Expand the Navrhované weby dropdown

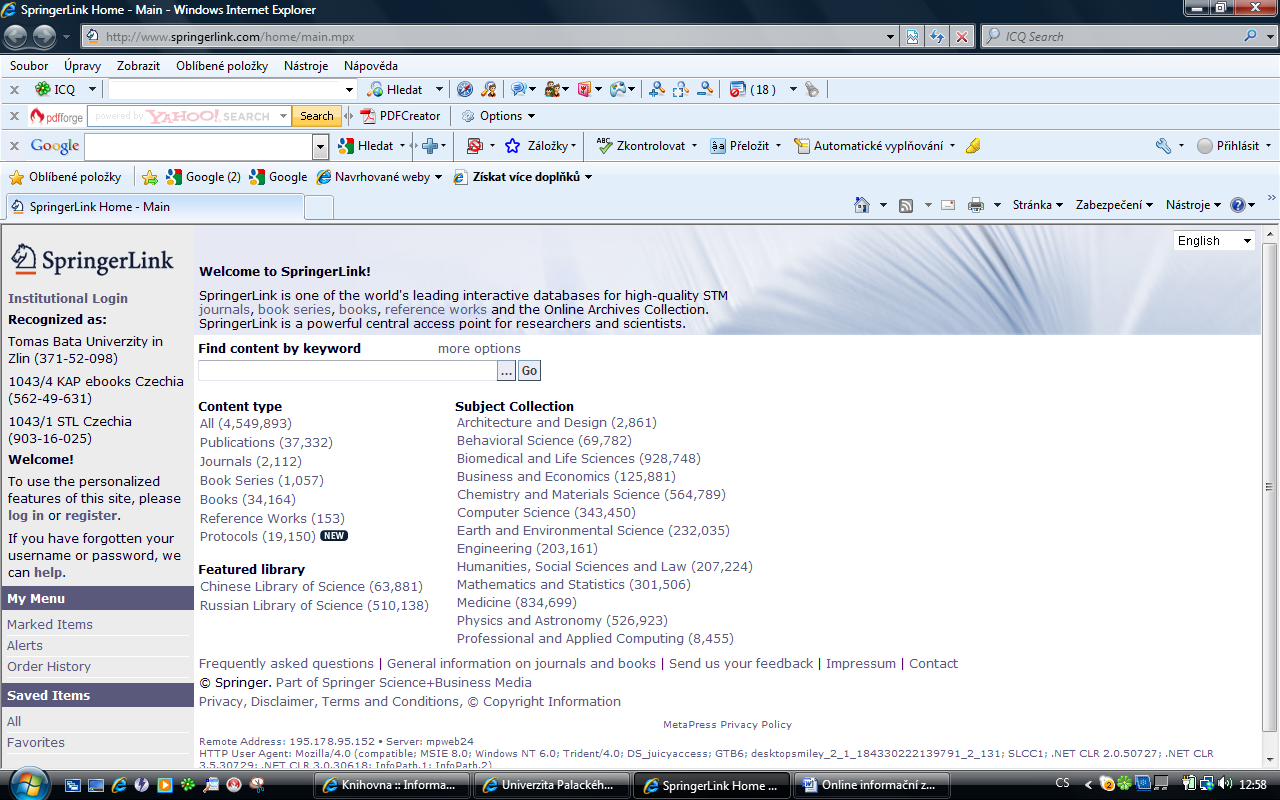pyautogui.click(x=438, y=177)
